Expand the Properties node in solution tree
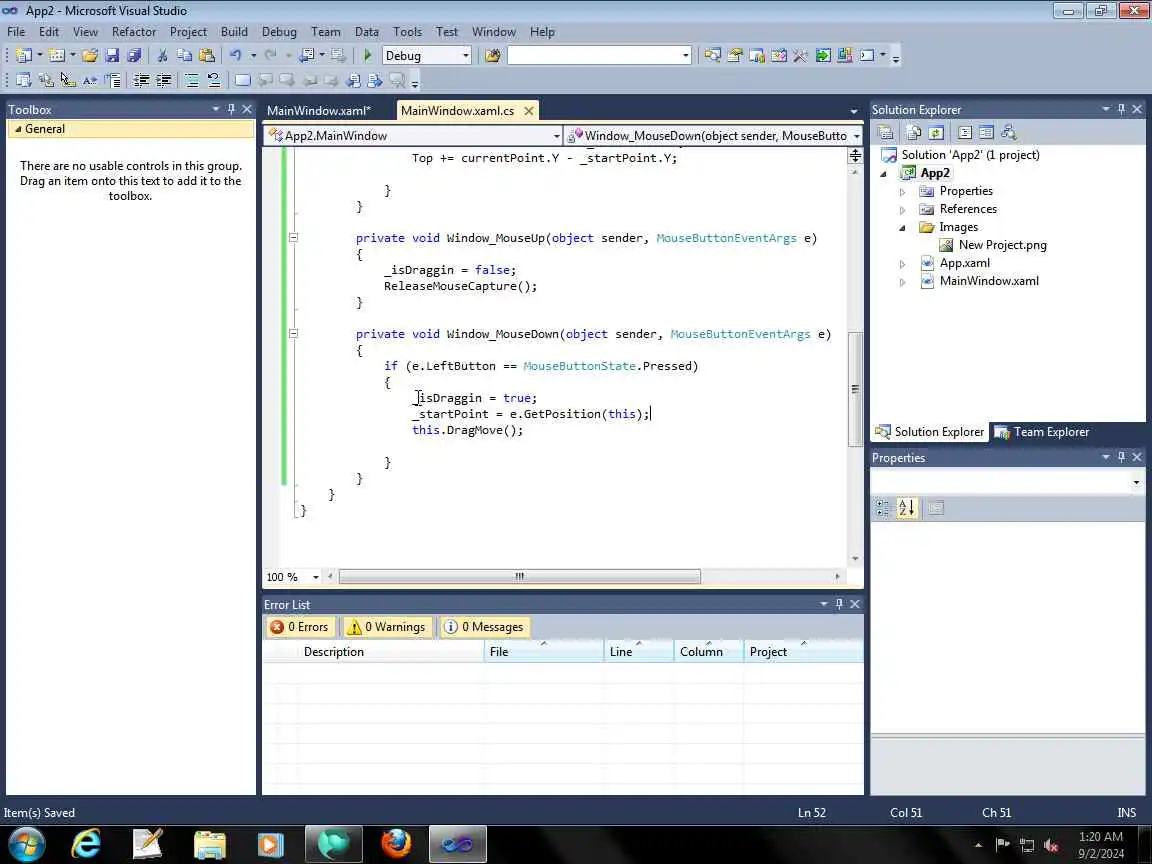 click(x=902, y=192)
